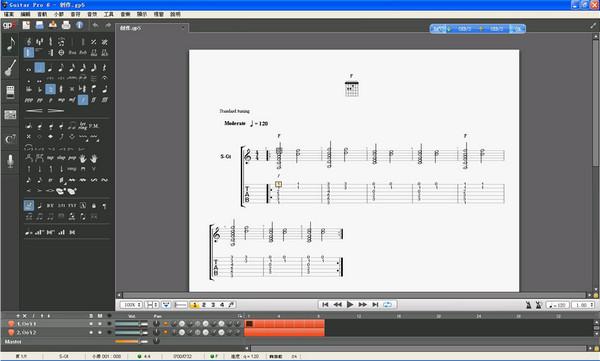This screenshot has height=361, width=600.
Task: Select the ppp dynamic icon
Action: (x=29, y=100)
